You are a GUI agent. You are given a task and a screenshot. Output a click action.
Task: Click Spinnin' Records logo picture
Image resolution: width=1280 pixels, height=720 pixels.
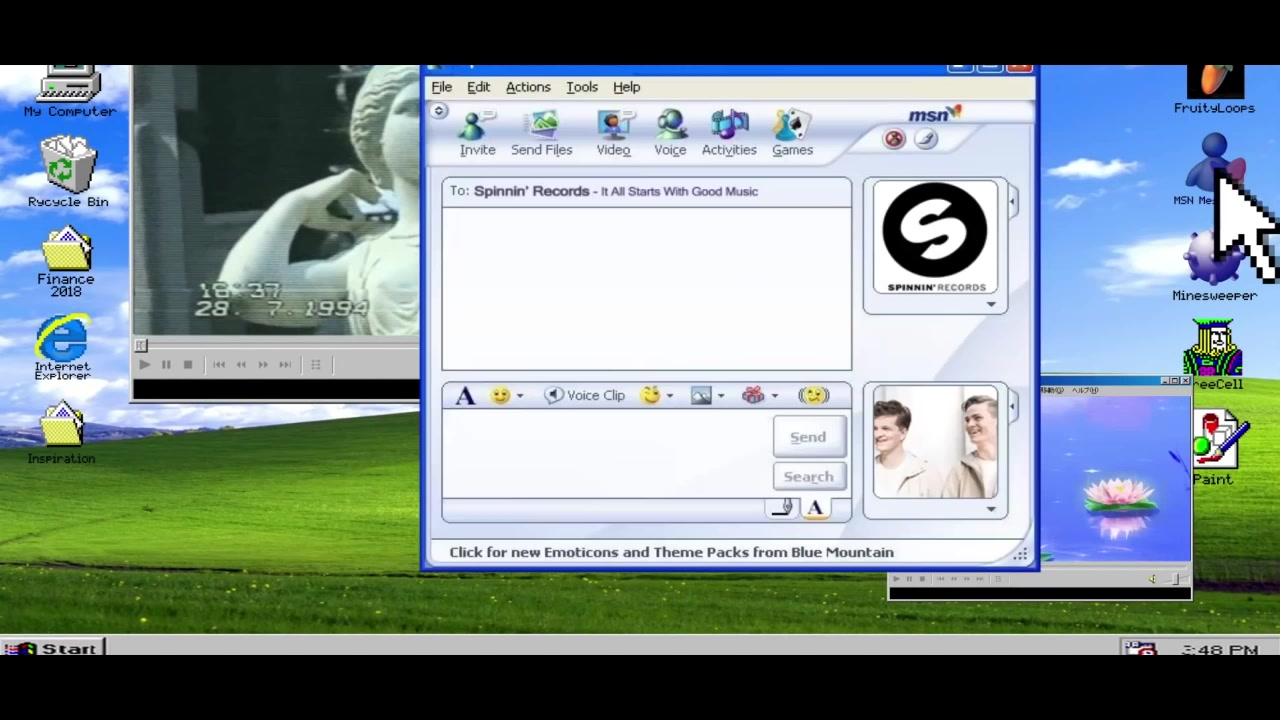coord(935,238)
